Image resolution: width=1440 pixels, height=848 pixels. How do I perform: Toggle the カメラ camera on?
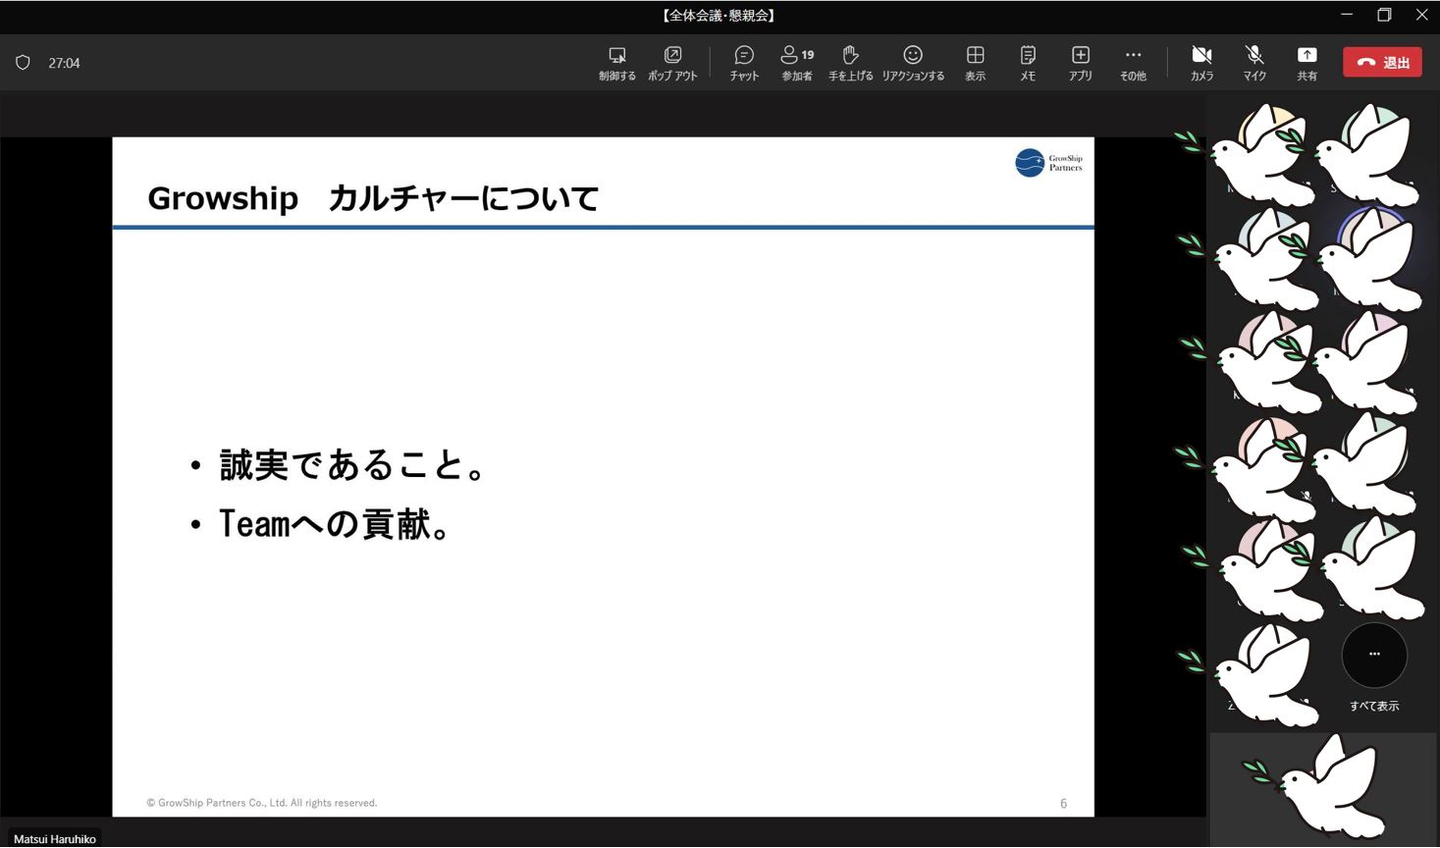(x=1202, y=62)
